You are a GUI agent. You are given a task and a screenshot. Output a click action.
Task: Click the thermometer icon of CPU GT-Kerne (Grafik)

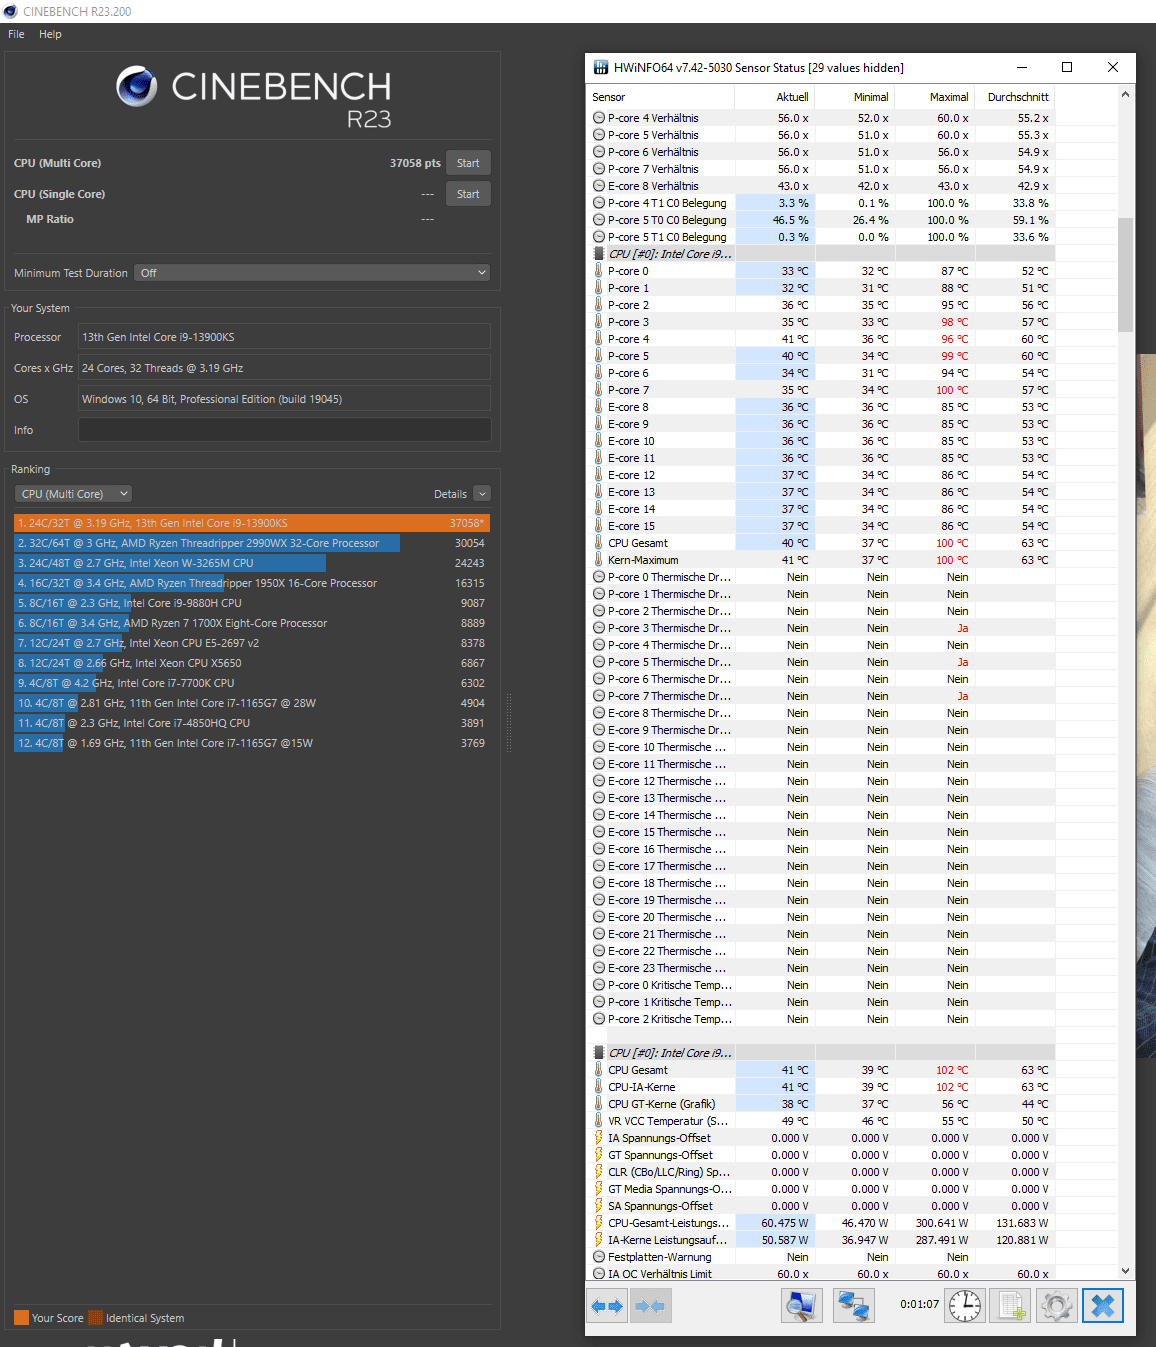click(599, 1104)
